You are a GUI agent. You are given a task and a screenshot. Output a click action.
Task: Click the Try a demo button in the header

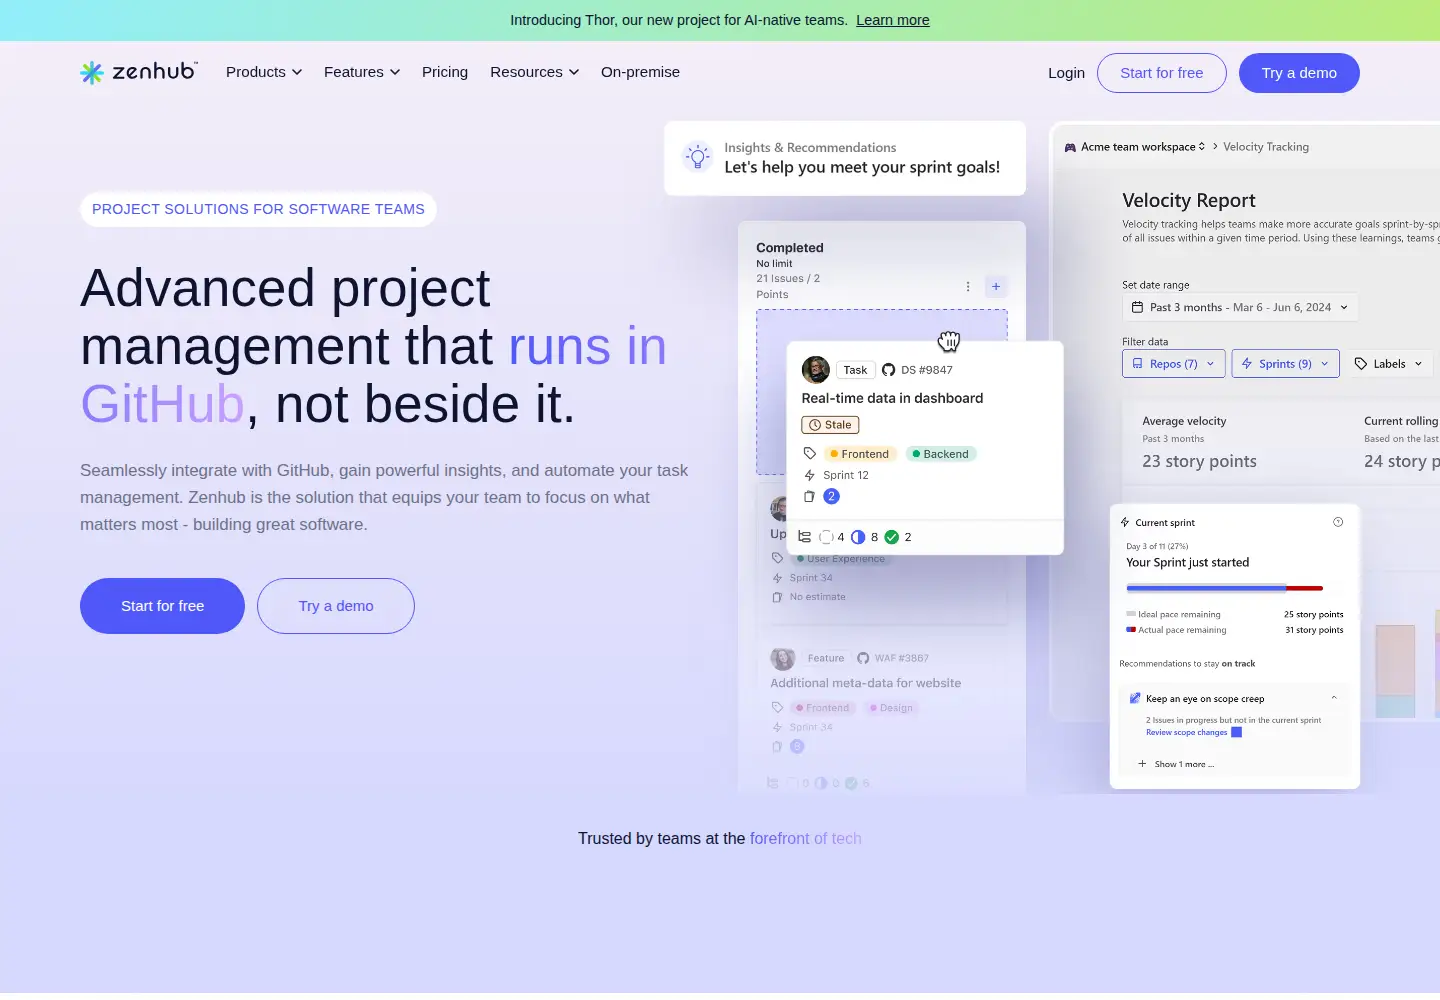(1299, 73)
